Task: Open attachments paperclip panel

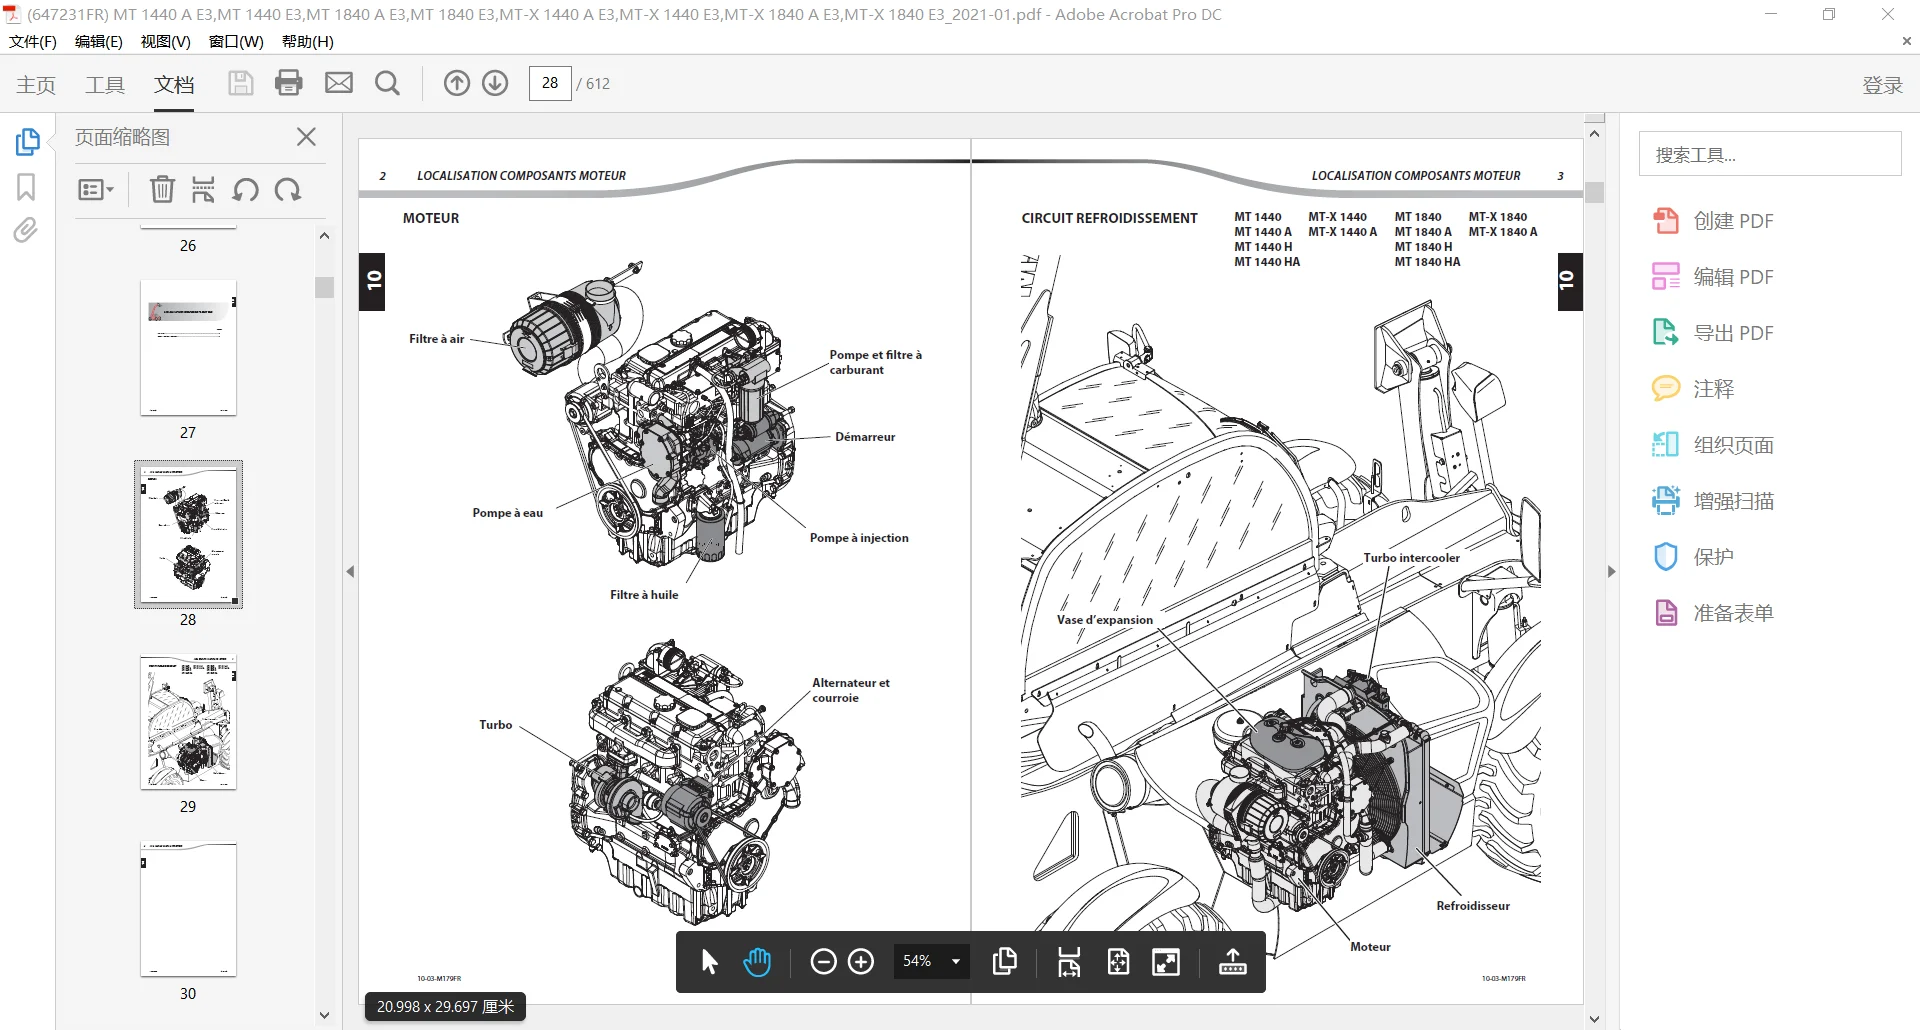Action: point(26,231)
